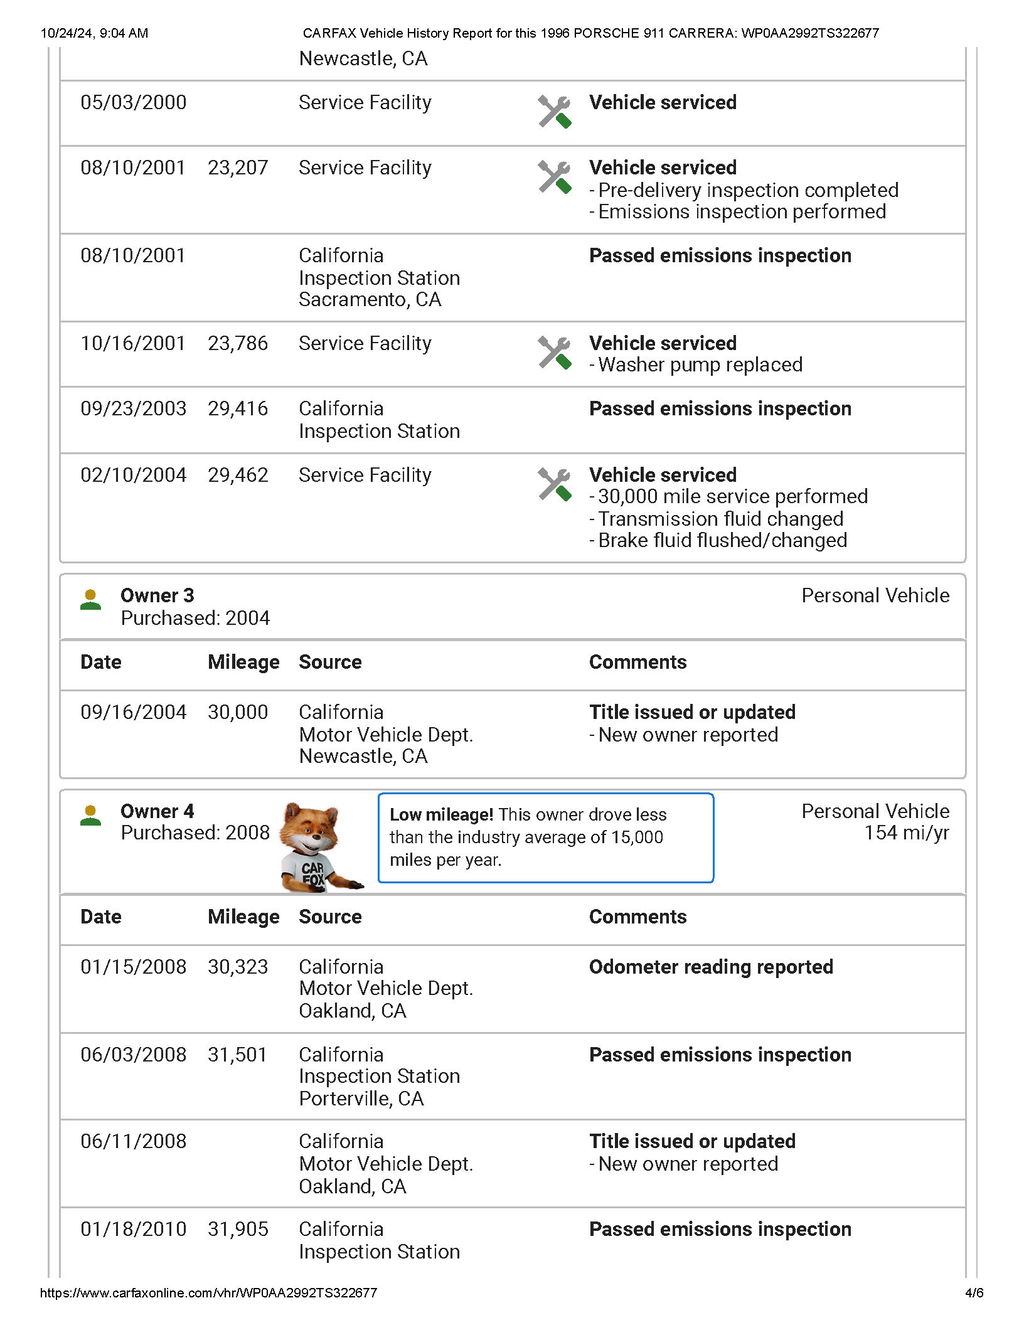Click the wrench icon for the 30,000 mile service
Screen dimensions: 1024x1325
[554, 484]
